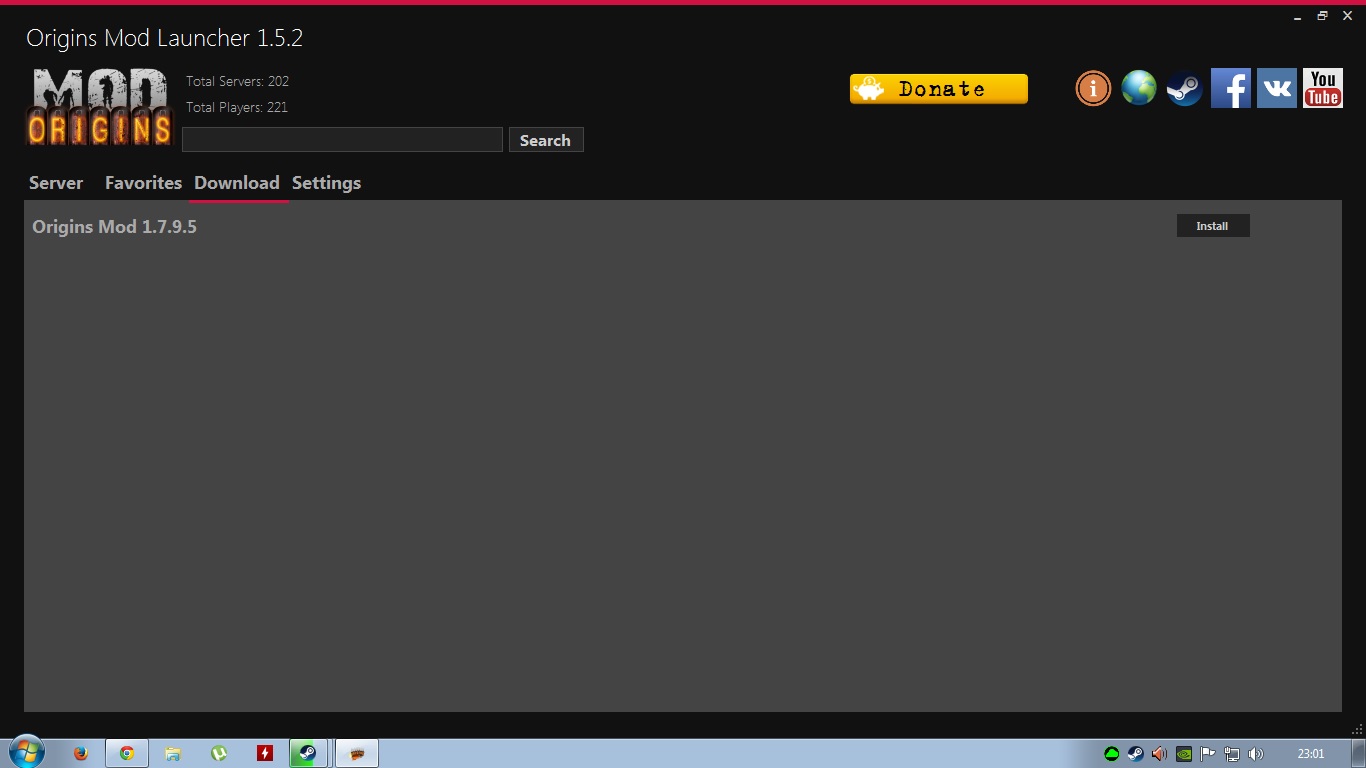Screen dimensions: 1366x768
Task: Click the Total Players: 221 label
Action: [237, 107]
